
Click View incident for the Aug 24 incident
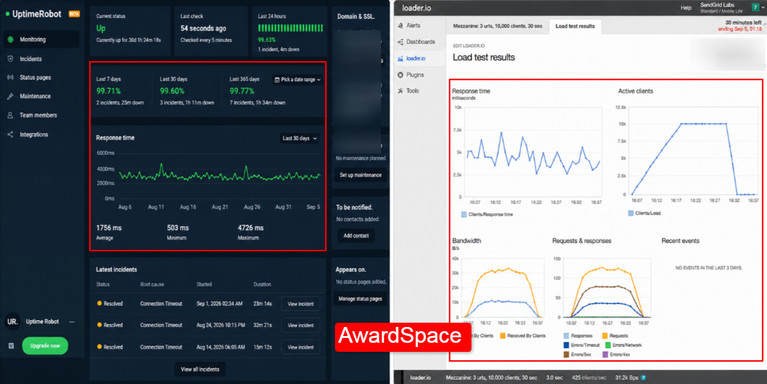[x=300, y=325]
